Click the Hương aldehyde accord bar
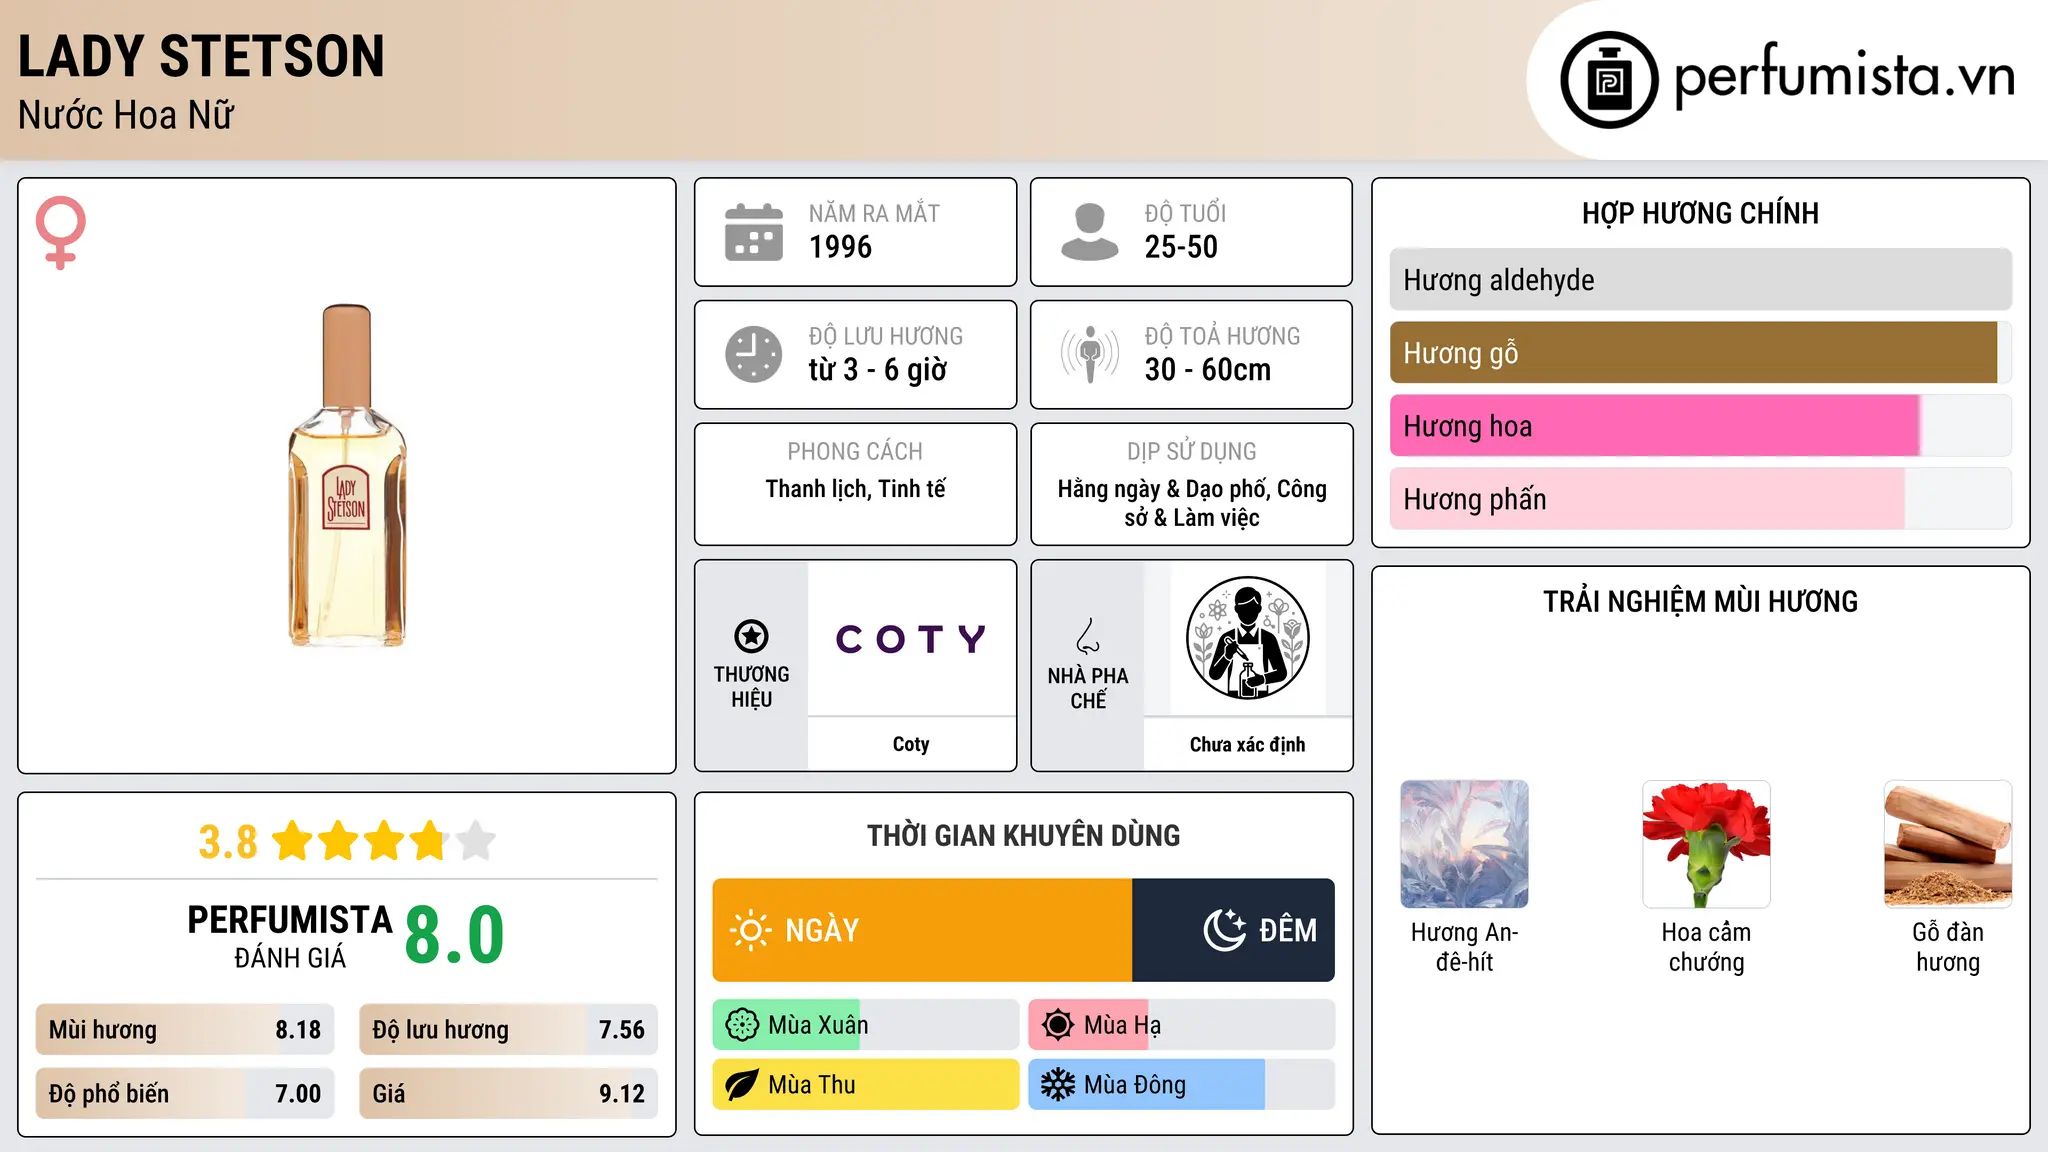This screenshot has width=2048, height=1152. (1700, 280)
